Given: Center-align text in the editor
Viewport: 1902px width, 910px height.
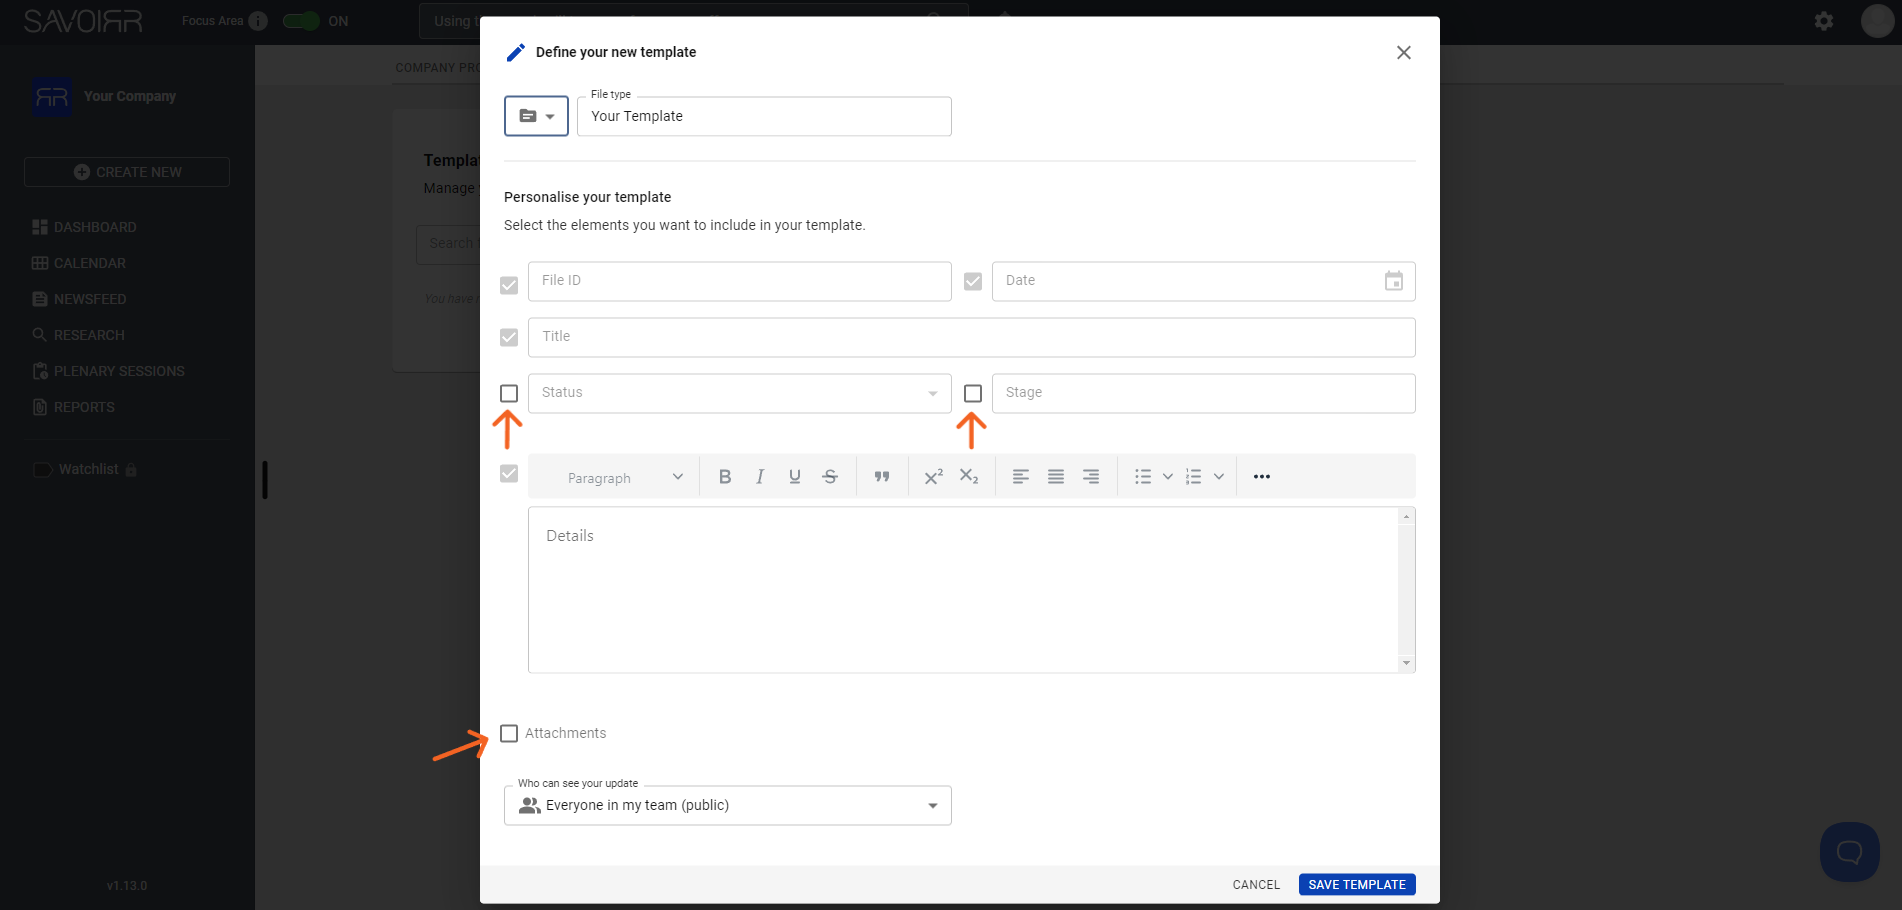Looking at the screenshot, I should click(x=1056, y=477).
